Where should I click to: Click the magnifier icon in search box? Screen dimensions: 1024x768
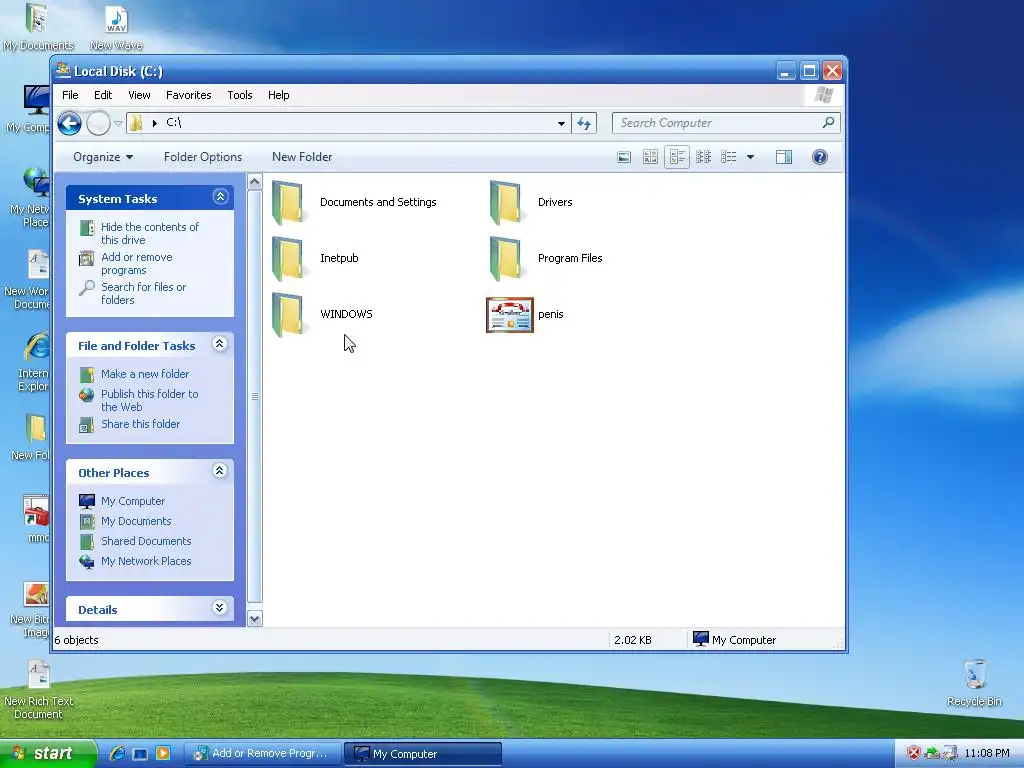[x=829, y=122]
